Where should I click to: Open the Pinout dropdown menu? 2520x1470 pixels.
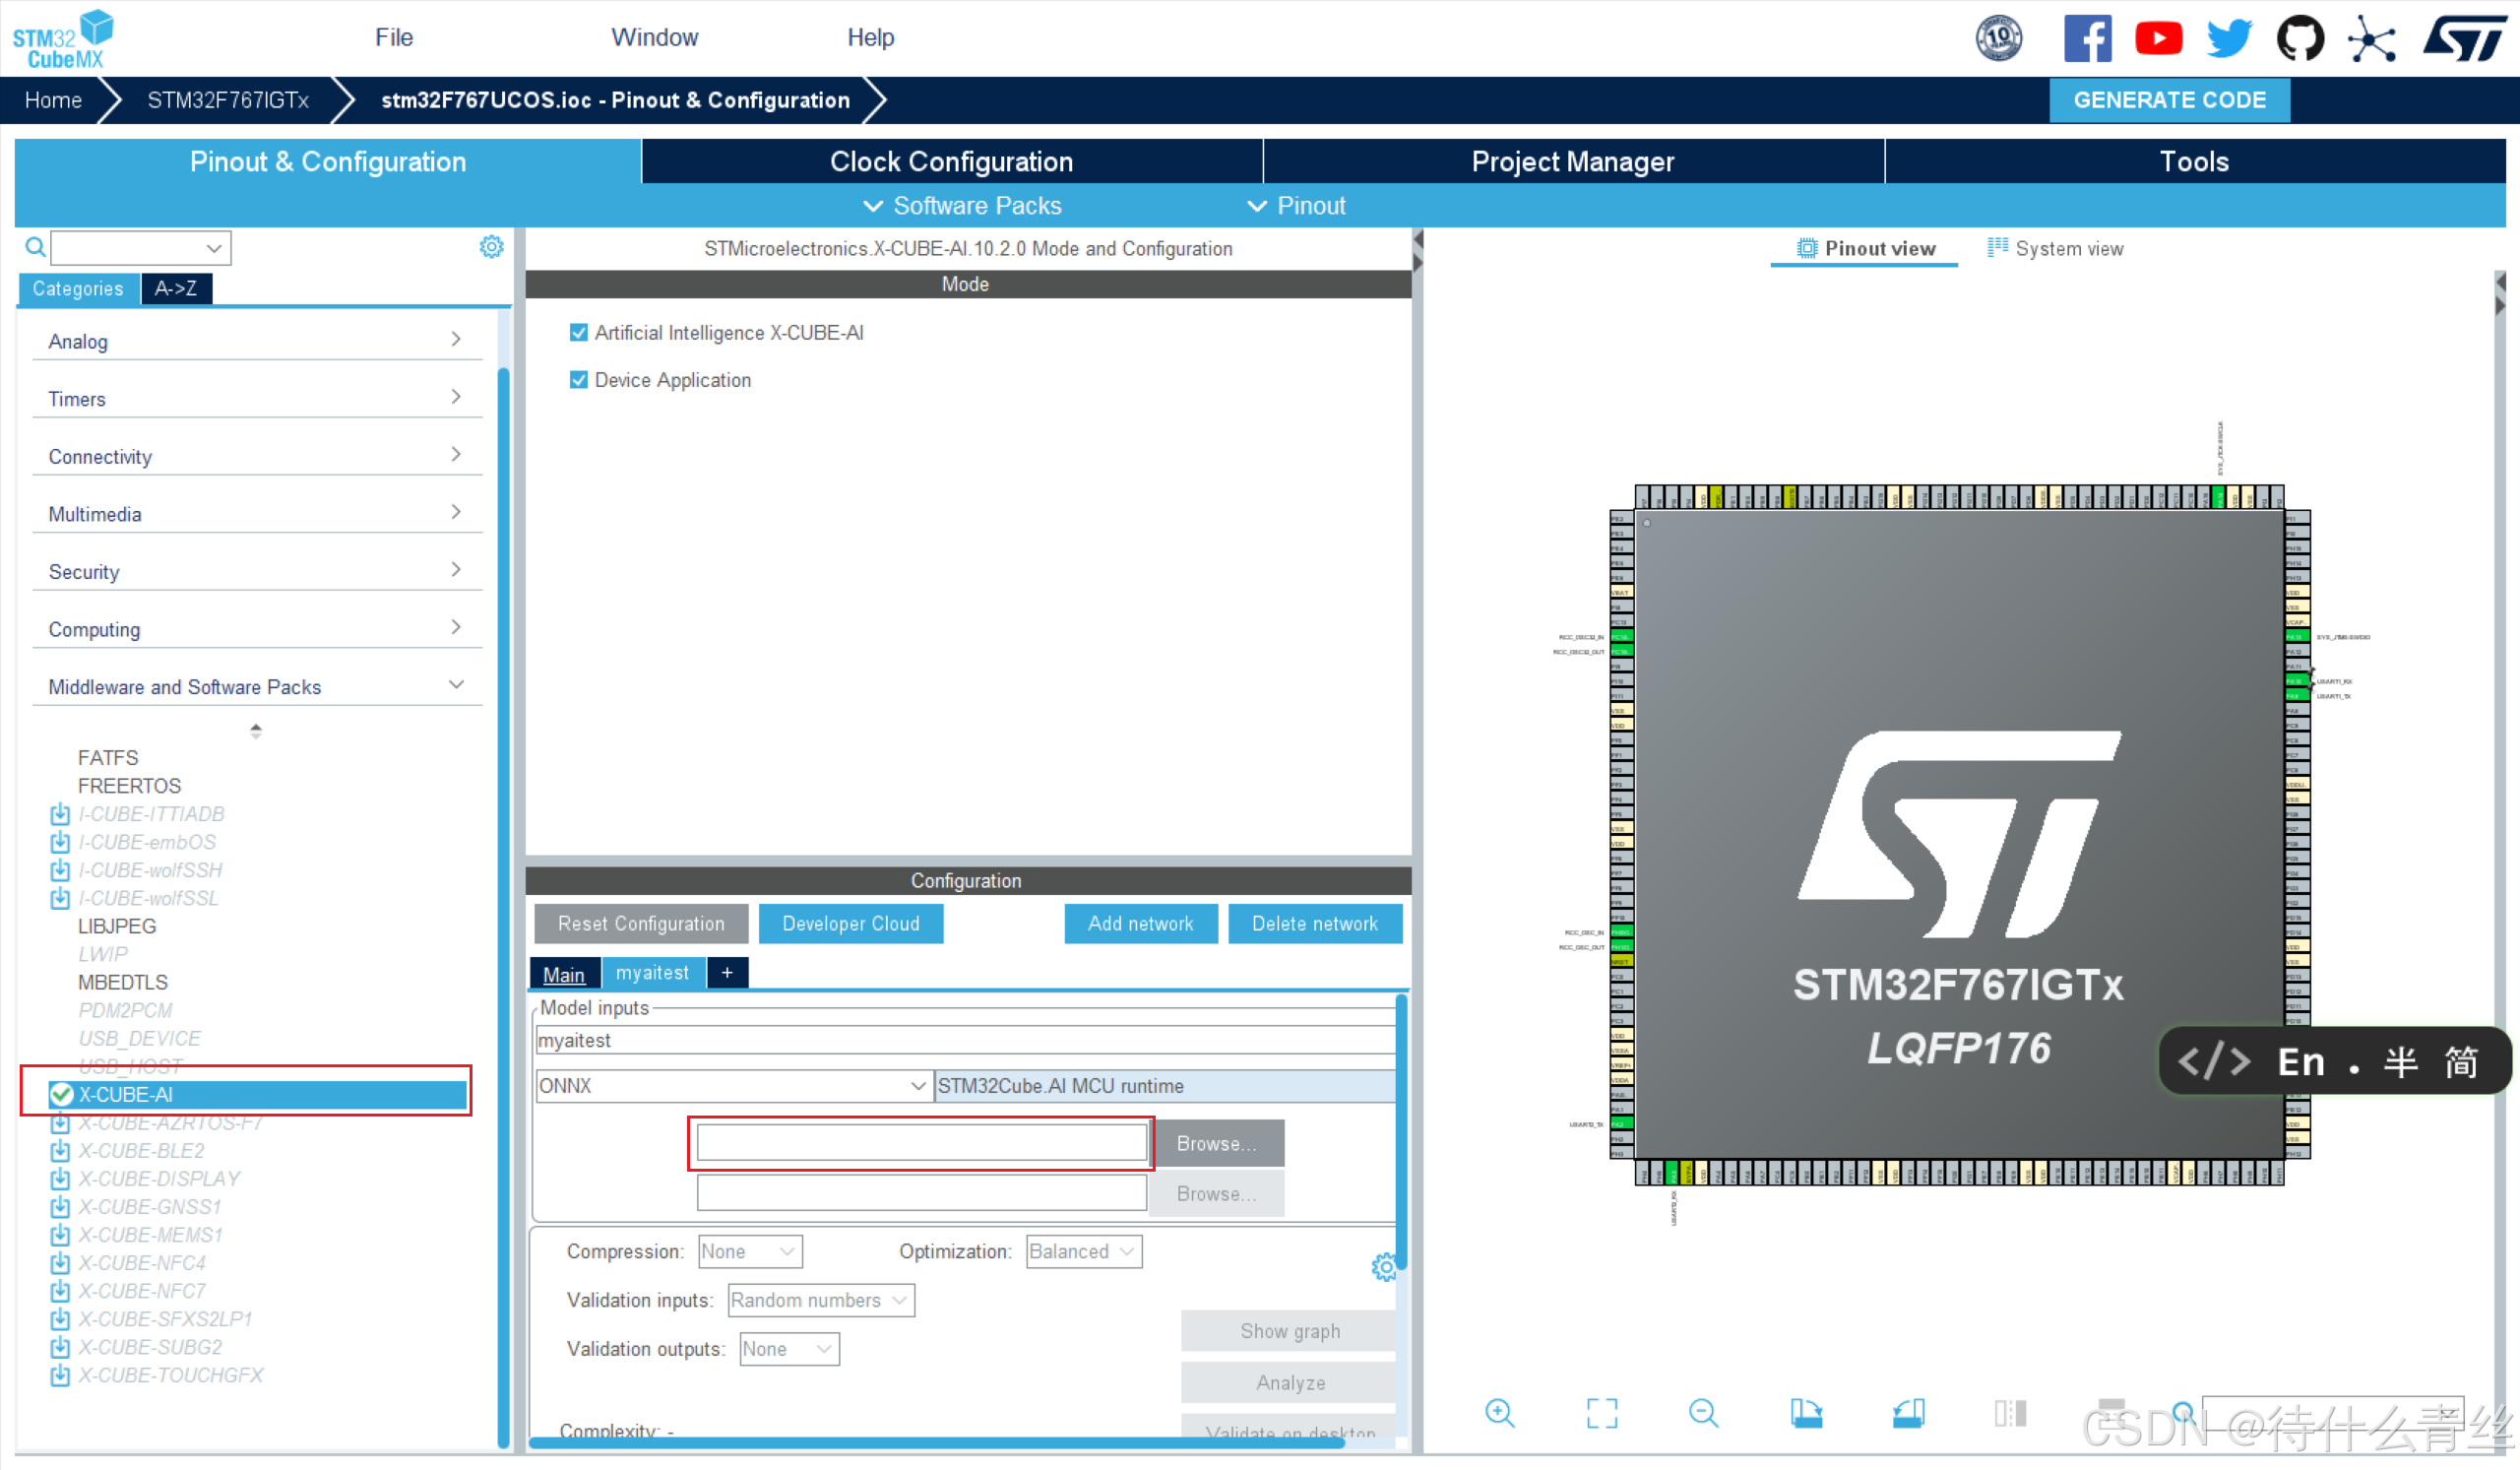1296,205
